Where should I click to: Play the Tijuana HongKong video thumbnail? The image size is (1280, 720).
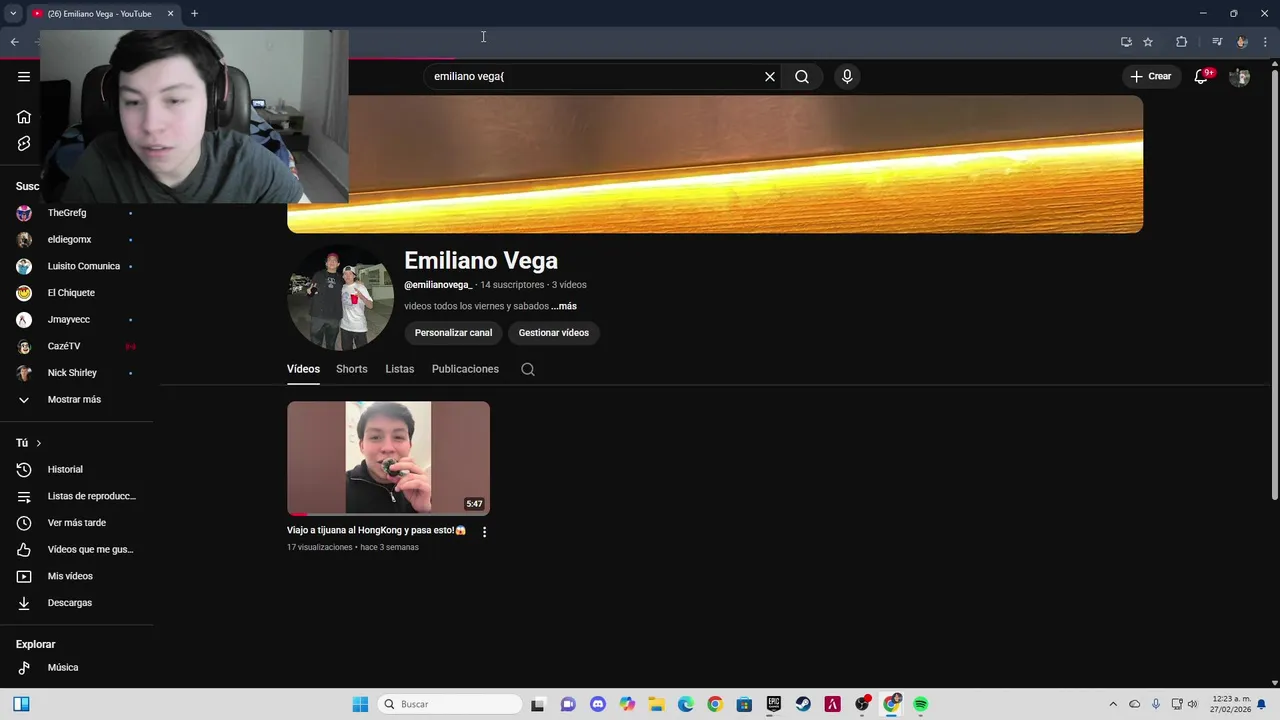388,458
